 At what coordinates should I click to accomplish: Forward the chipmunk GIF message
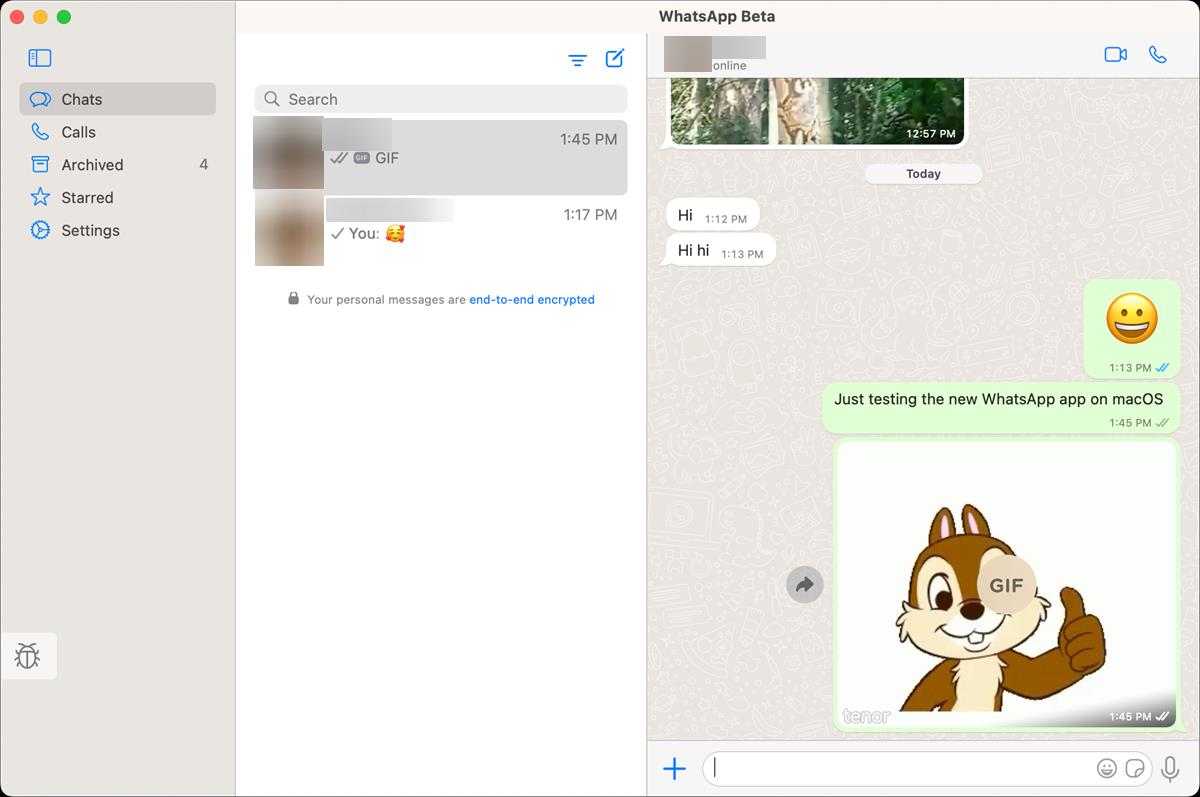pyautogui.click(x=804, y=584)
